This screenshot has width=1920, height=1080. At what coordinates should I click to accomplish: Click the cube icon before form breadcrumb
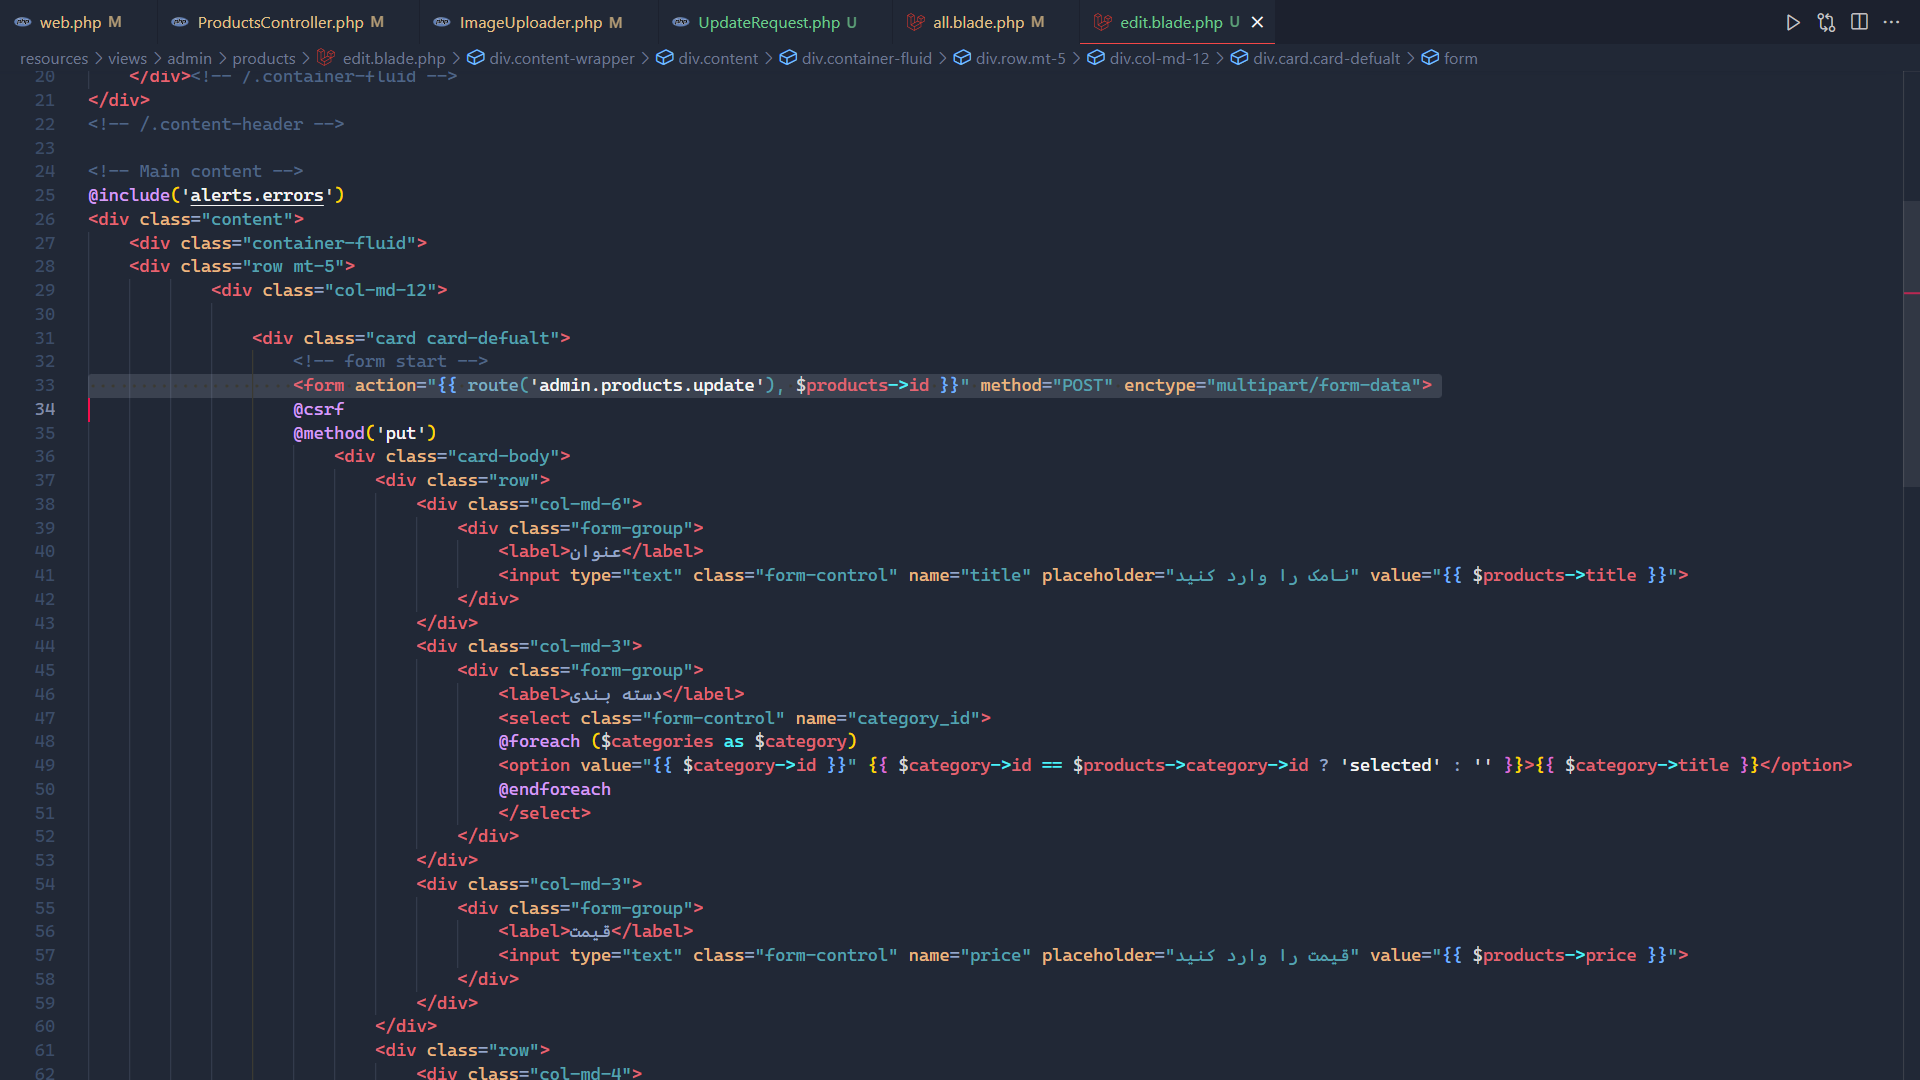[1430, 58]
